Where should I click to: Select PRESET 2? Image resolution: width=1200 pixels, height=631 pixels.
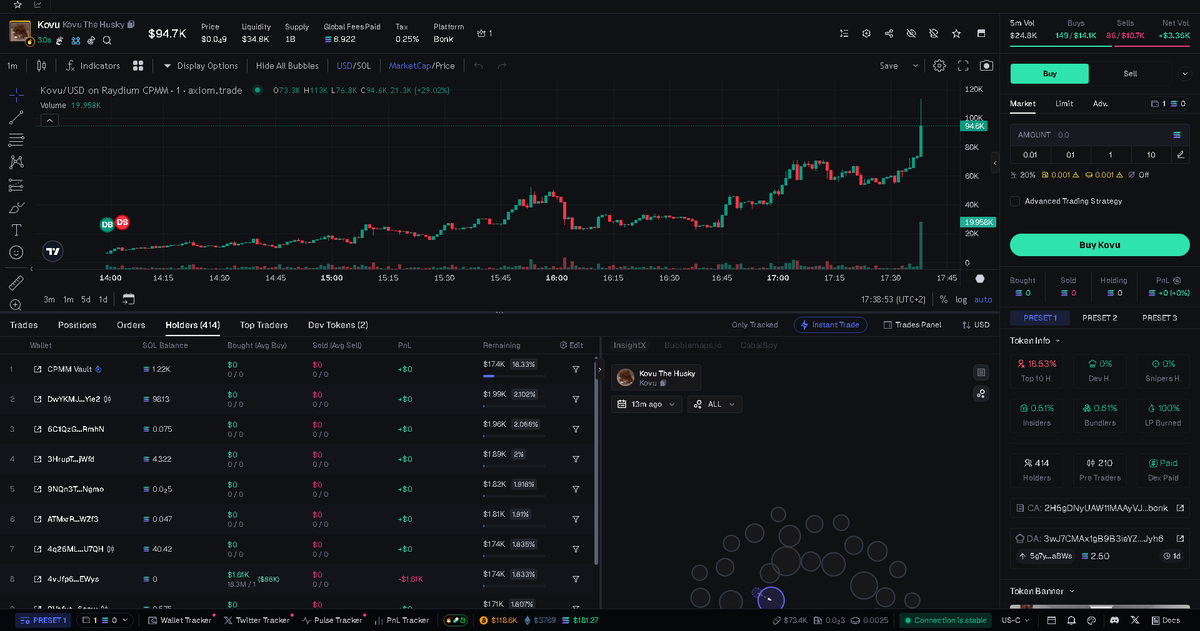pos(1099,317)
